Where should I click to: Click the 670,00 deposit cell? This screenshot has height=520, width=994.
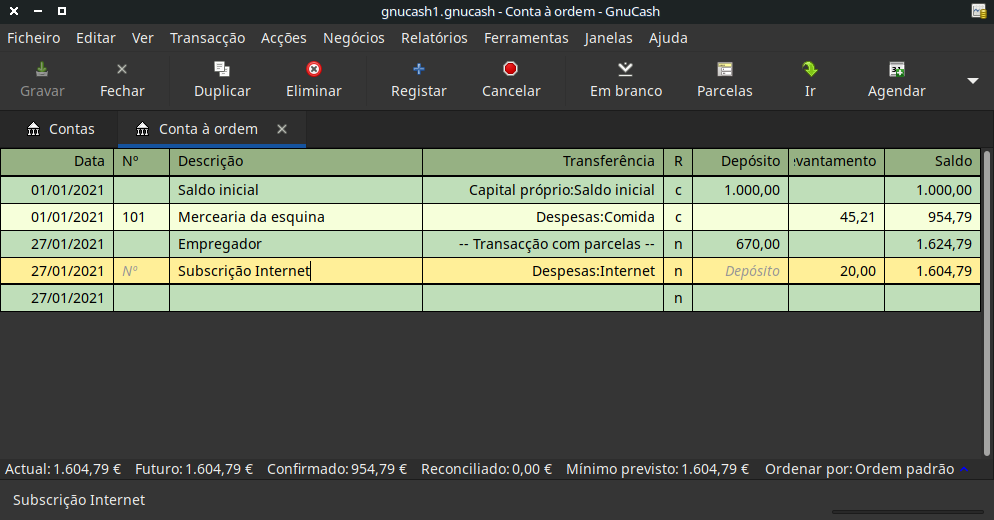click(740, 244)
